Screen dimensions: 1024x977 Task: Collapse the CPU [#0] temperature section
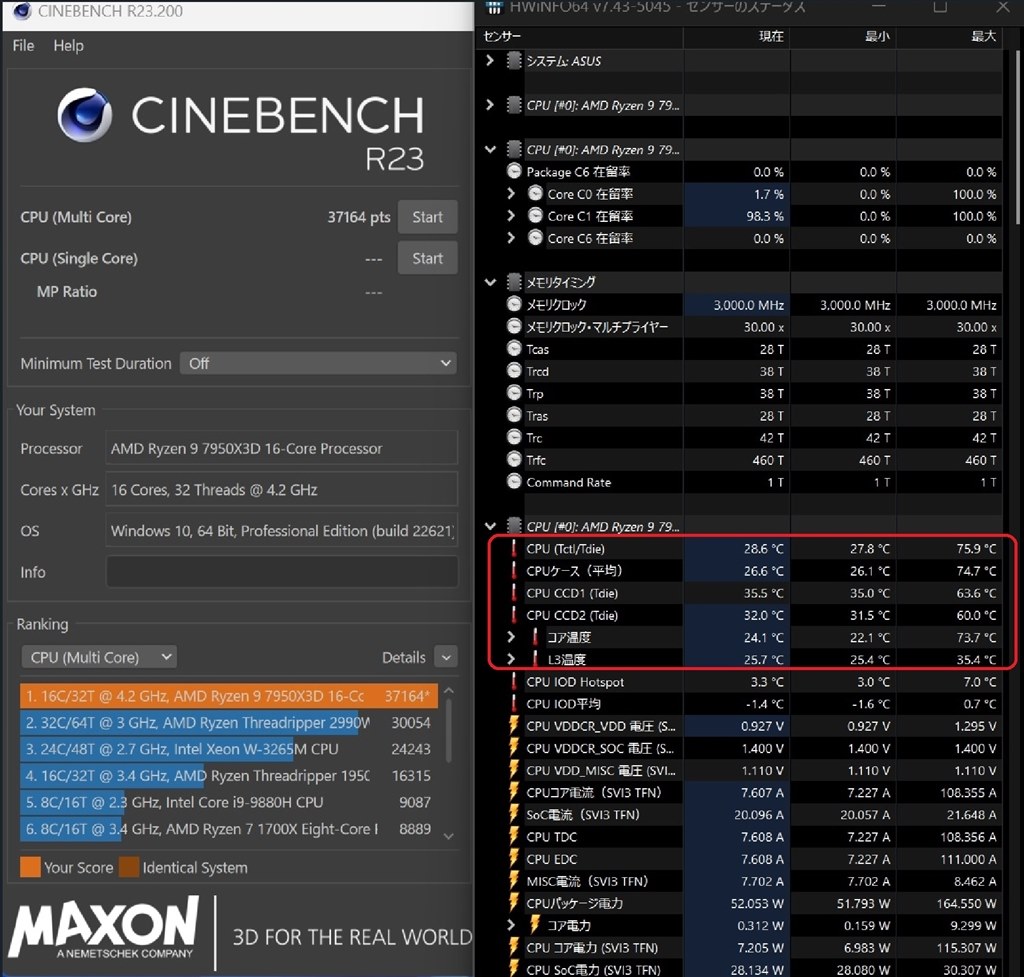(x=490, y=526)
